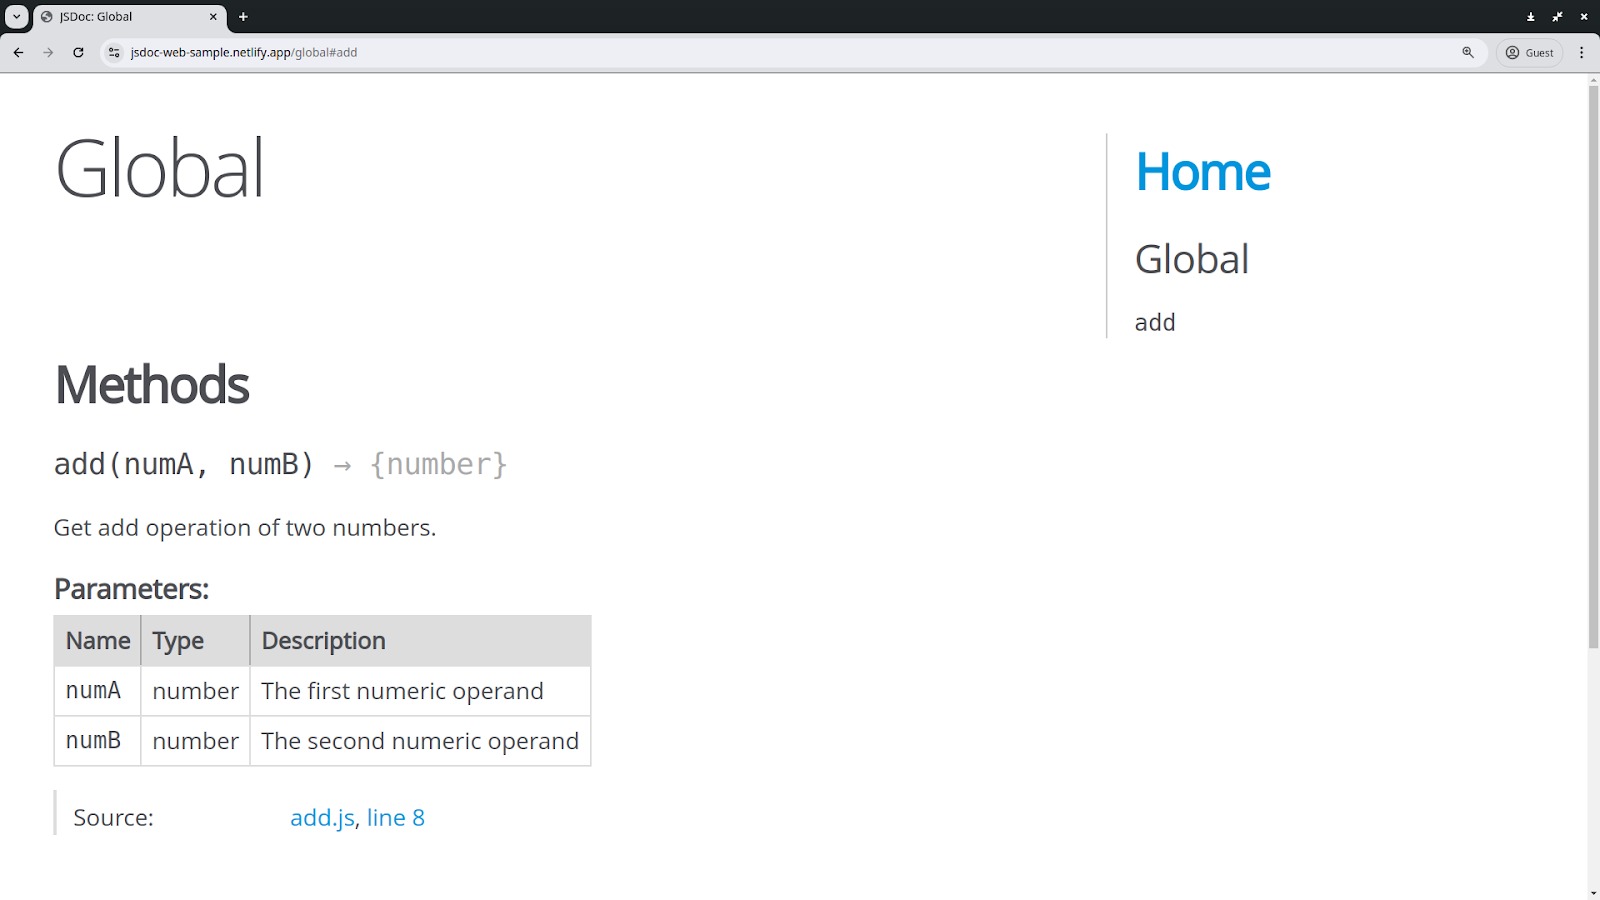Click the scrollbar up arrow
Image resolution: width=1600 pixels, height=900 pixels.
click(x=1593, y=80)
